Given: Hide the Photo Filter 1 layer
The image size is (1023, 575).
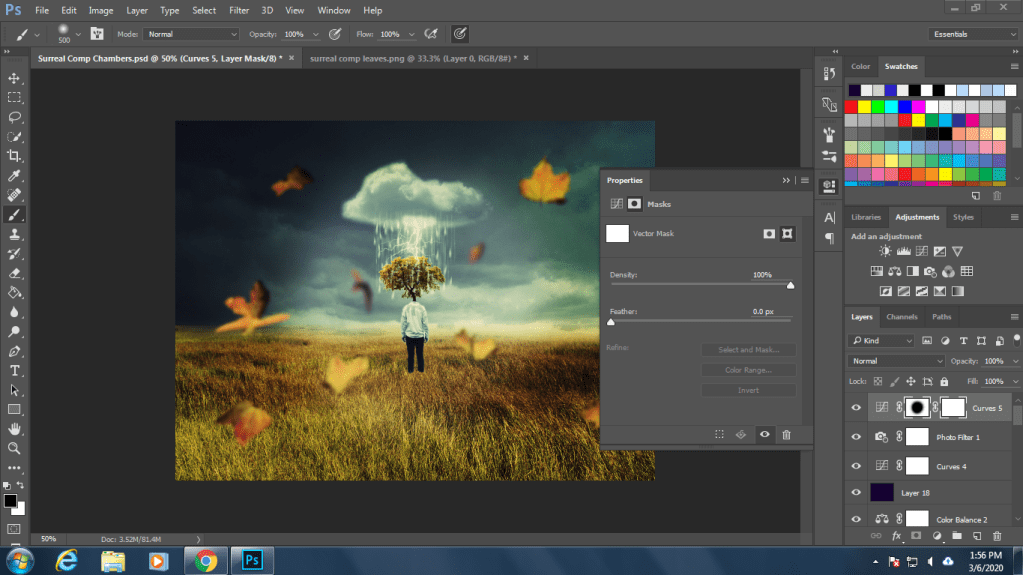Looking at the screenshot, I should coord(856,437).
